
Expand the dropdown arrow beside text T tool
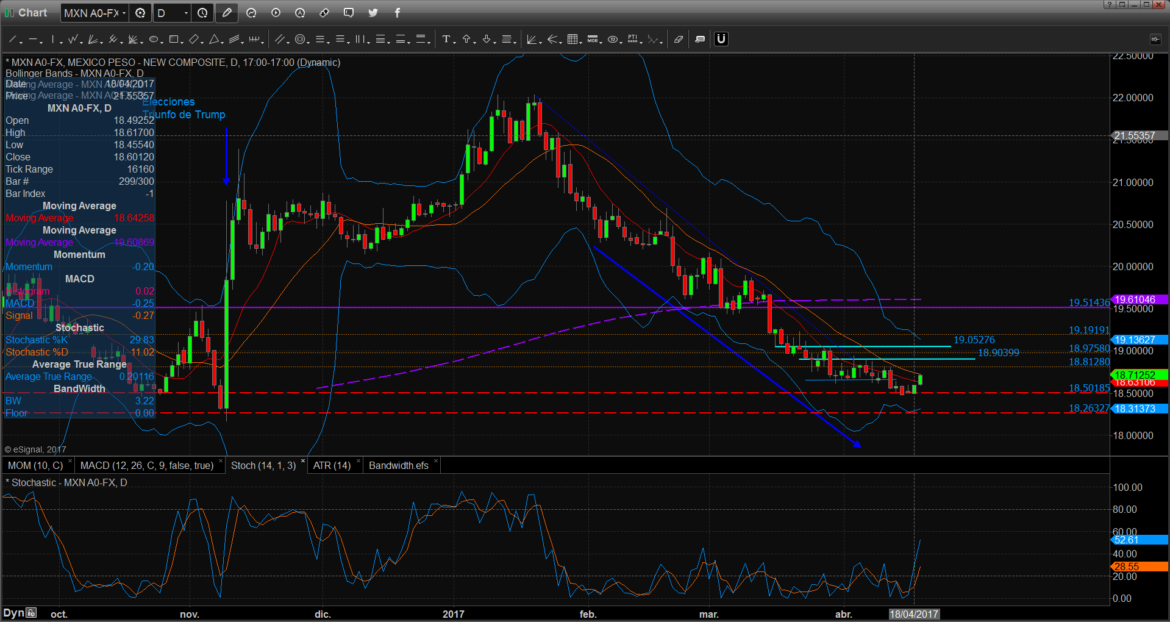[x=454, y=42]
